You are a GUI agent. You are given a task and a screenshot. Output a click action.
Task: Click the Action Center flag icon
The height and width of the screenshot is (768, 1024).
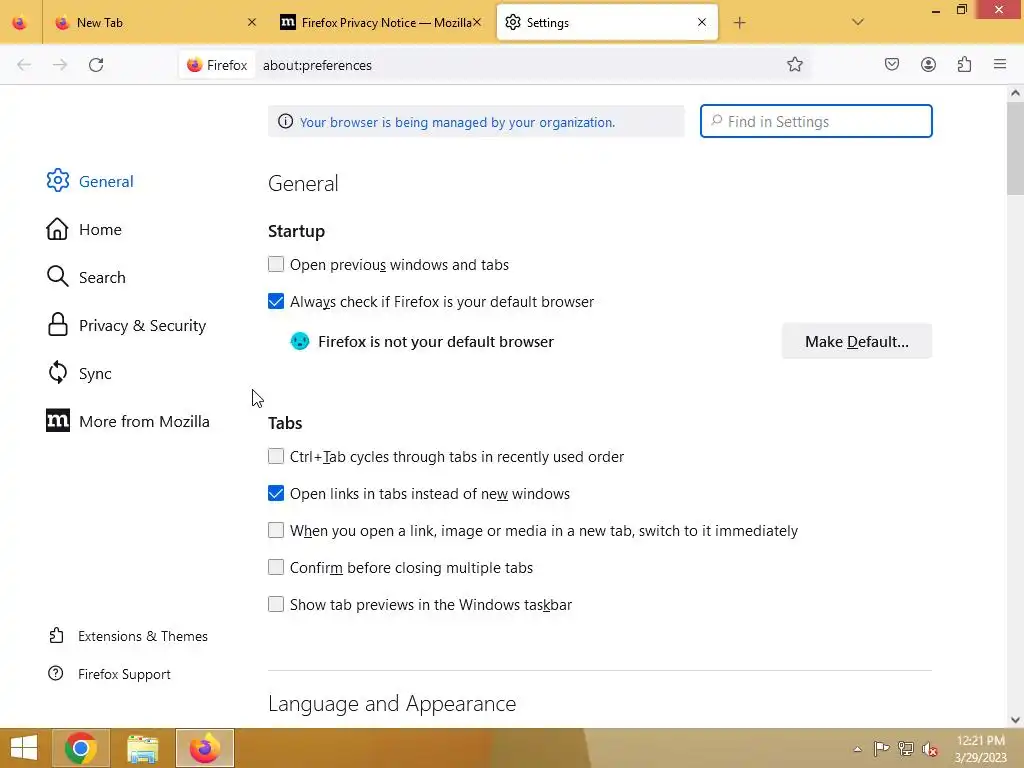[x=882, y=748]
